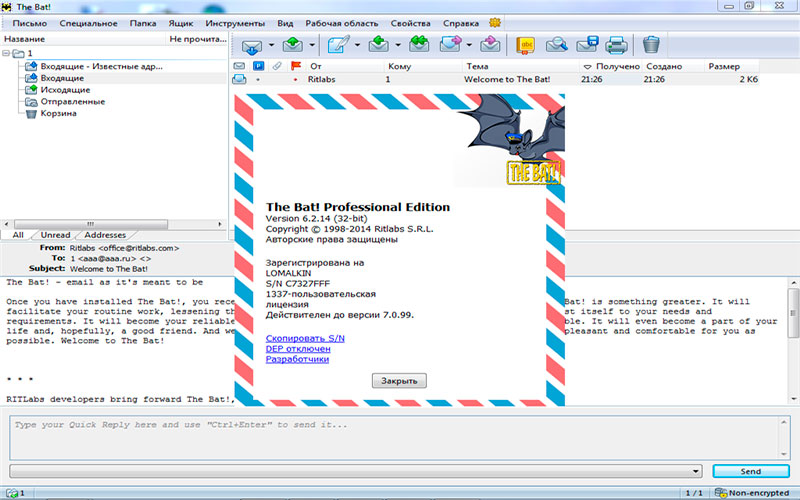The height and width of the screenshot is (500, 800).
Task: Open dropdown arrow next to Get new mail
Action: (x=271, y=45)
